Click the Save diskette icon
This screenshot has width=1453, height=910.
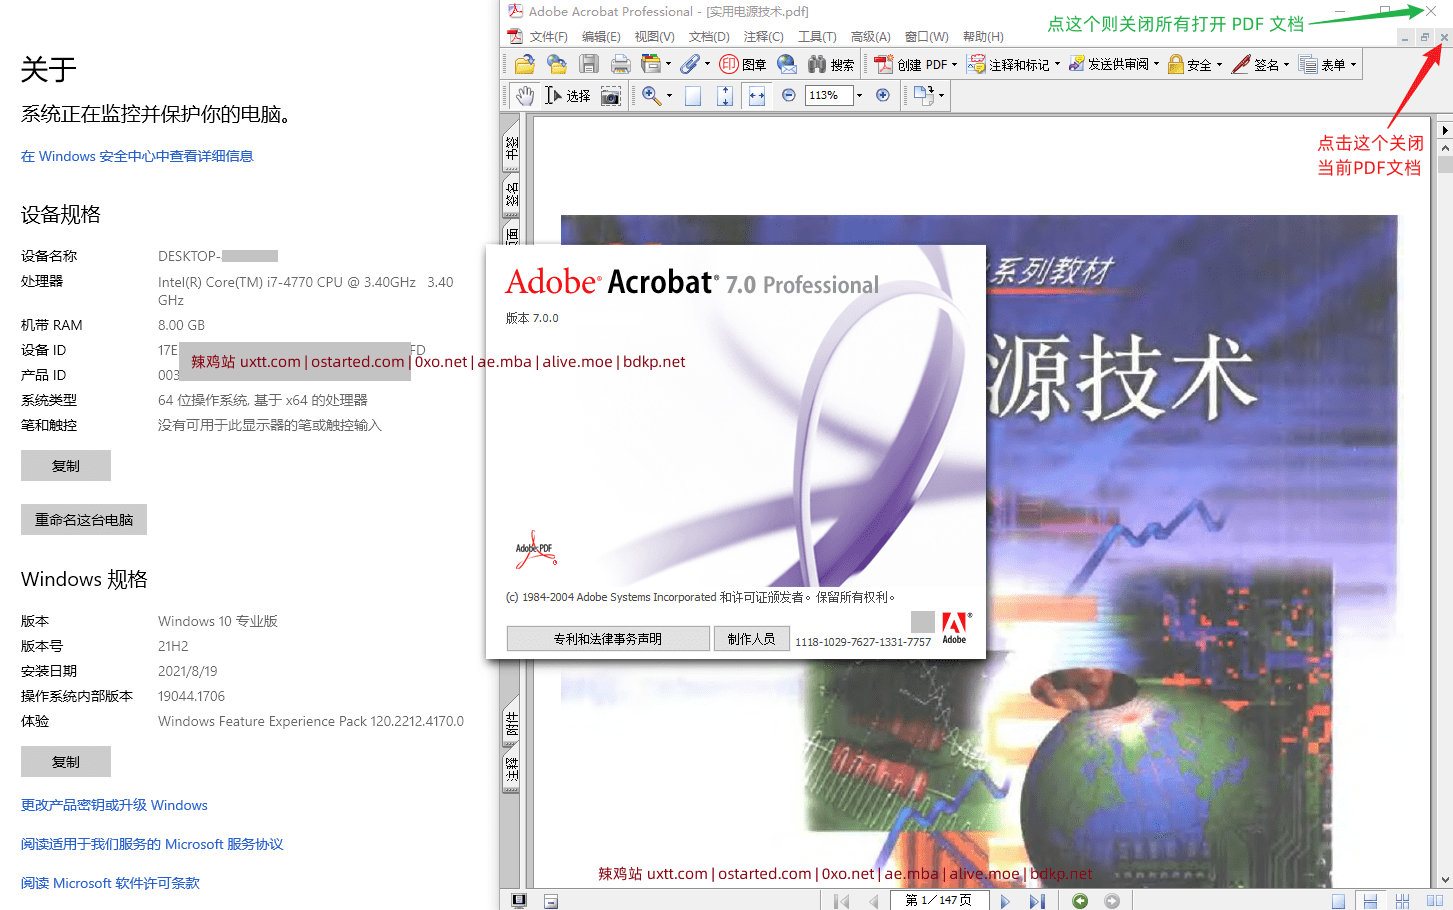(589, 64)
